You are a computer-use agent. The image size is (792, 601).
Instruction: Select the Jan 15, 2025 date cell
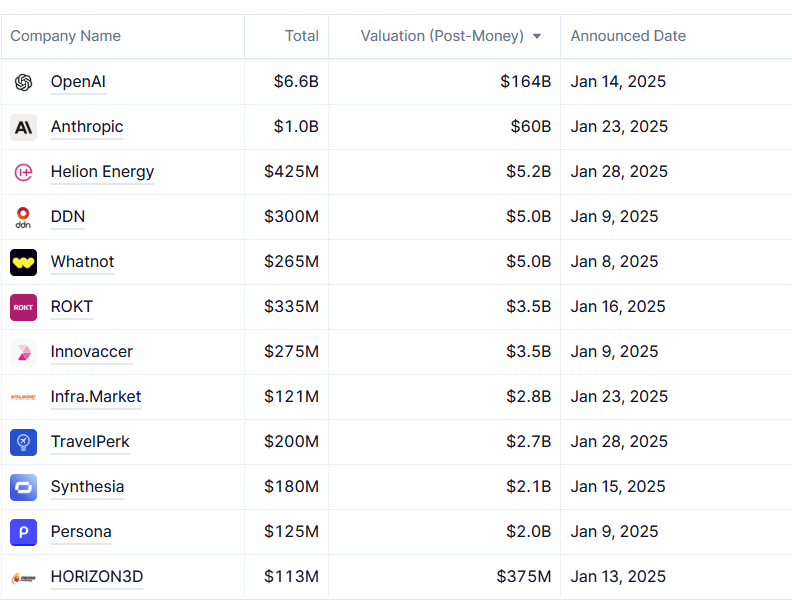click(676, 486)
